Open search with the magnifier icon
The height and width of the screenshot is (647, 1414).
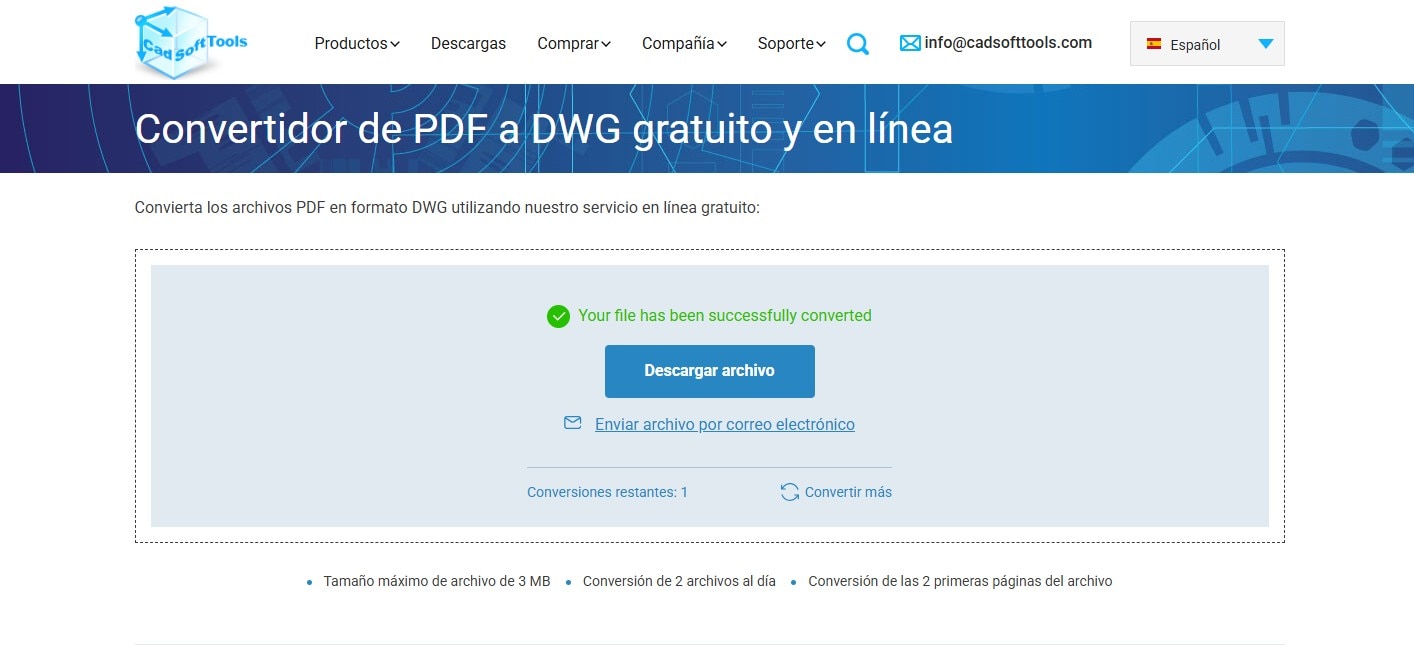pyautogui.click(x=857, y=44)
